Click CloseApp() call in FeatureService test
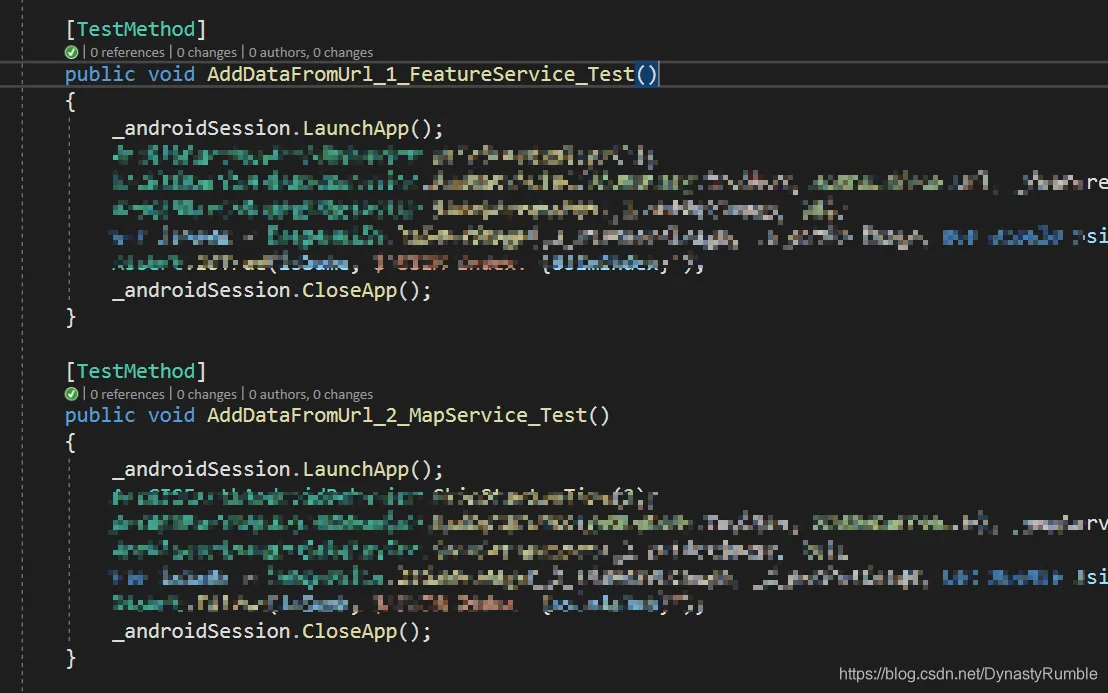Viewport: 1108px width, 693px height. click(x=361, y=290)
